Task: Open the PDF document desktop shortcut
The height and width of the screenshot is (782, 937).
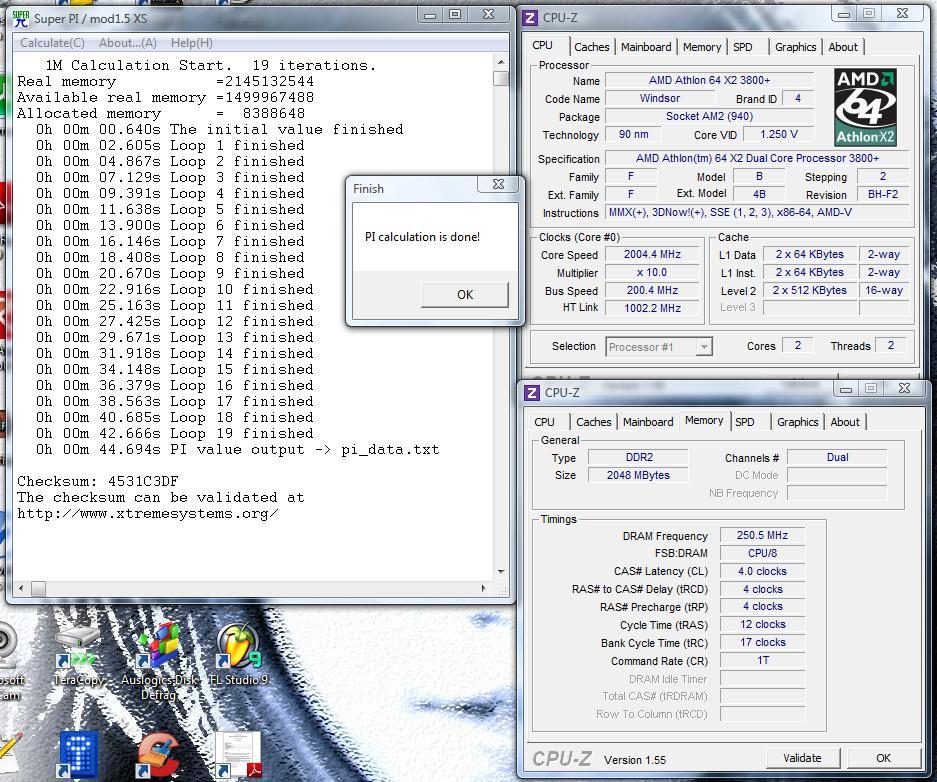Action: 238,755
